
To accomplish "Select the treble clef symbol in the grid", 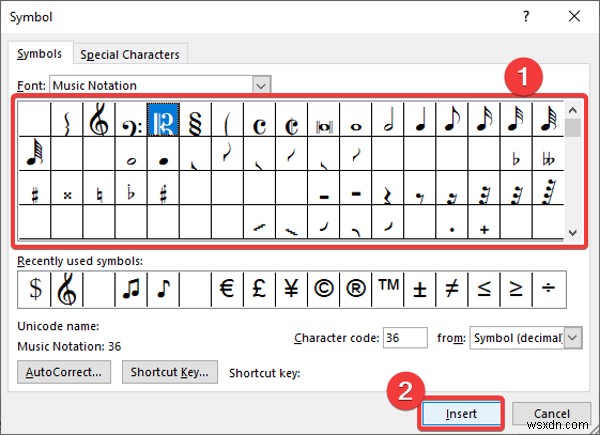I will coord(99,119).
